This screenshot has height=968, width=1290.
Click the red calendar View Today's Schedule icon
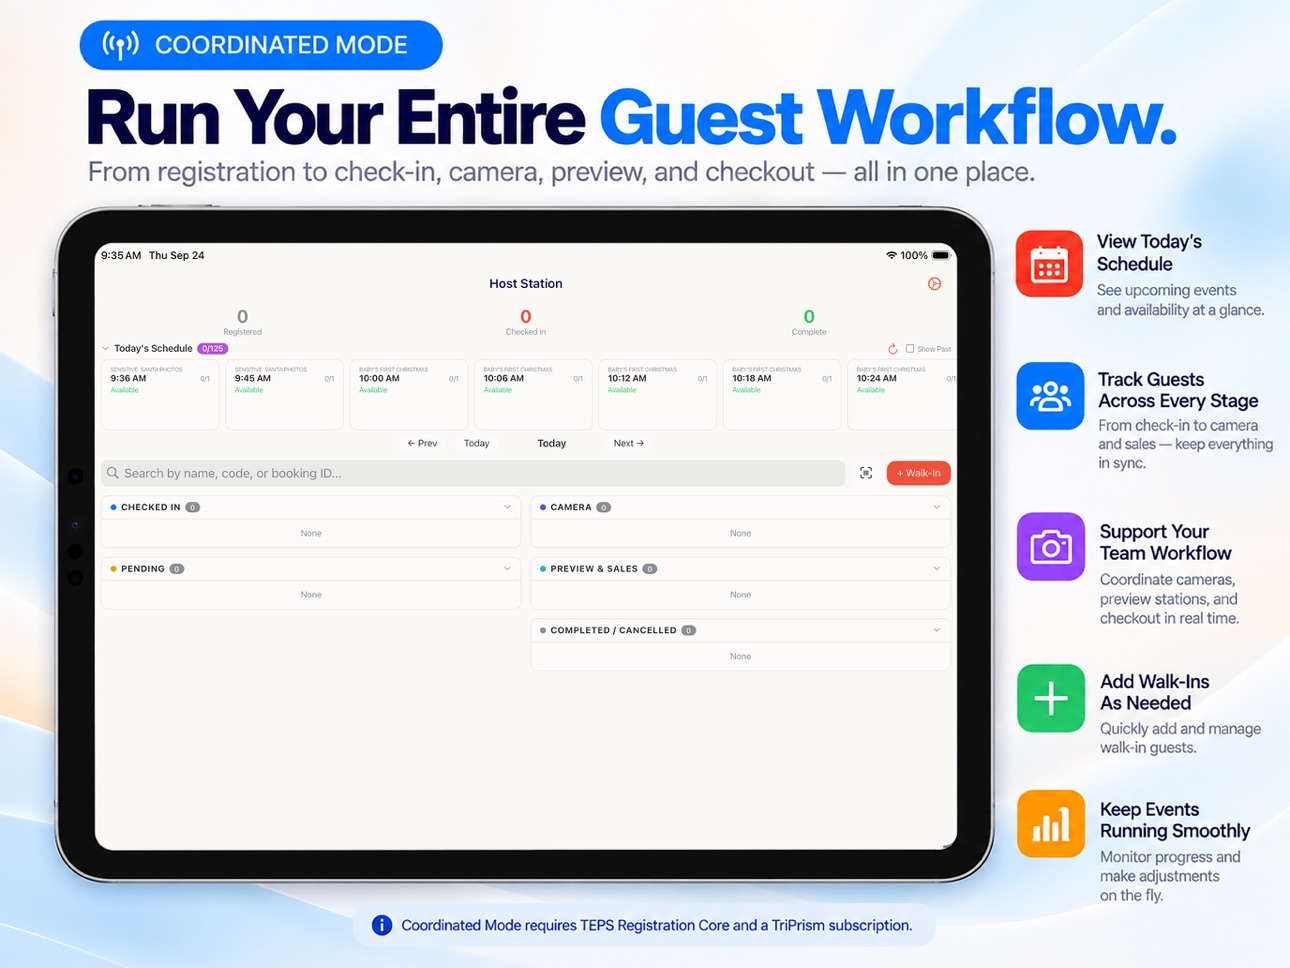1049,264
